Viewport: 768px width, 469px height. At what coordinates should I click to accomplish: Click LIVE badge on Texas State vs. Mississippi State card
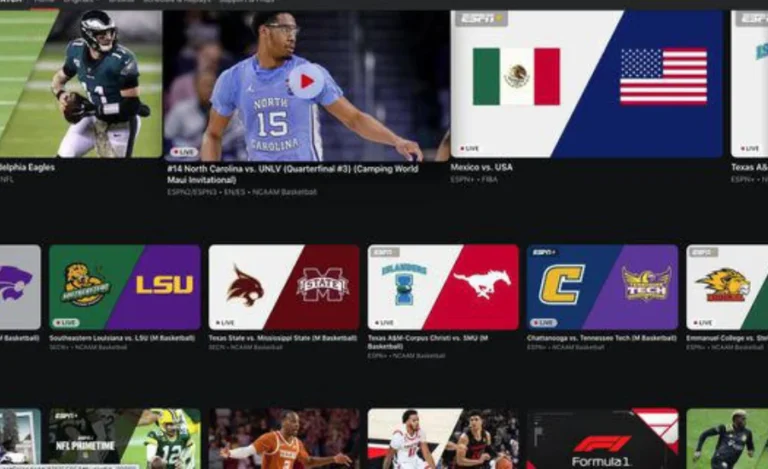225,323
